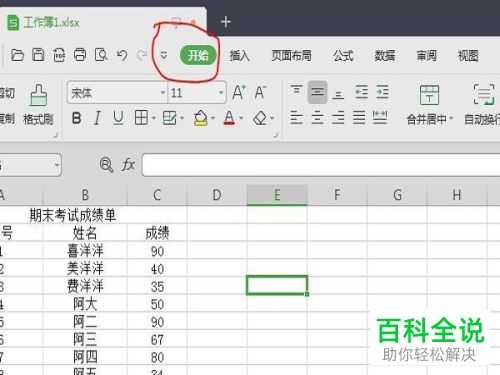500x375 pixels.
Task: Select the cell containing 喜洋洋
Action: point(85,251)
